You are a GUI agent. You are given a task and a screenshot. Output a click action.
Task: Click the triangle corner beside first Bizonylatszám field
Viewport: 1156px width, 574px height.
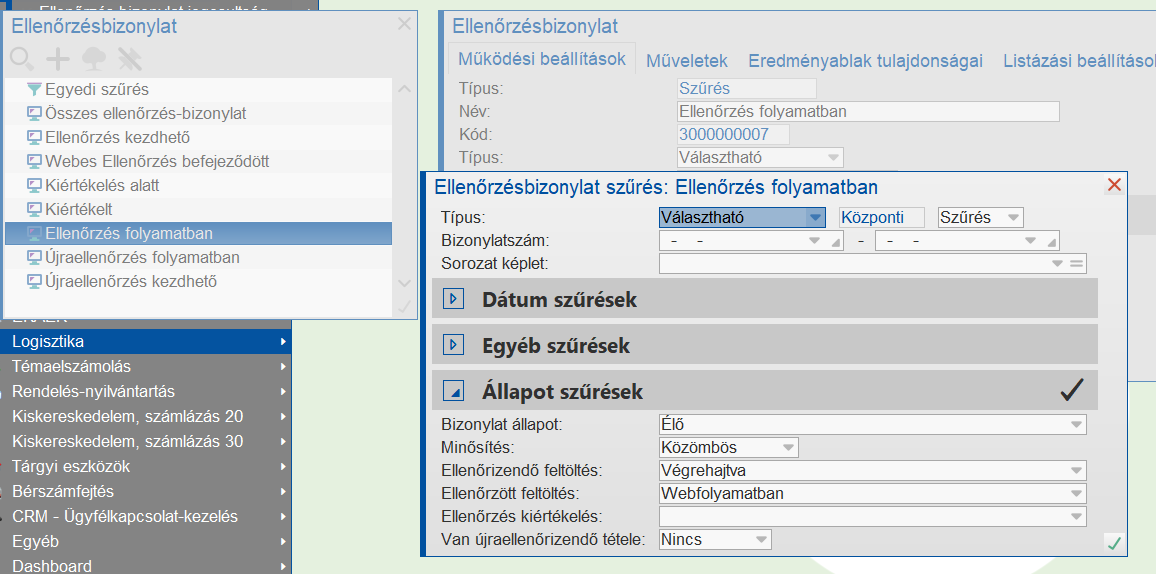tap(836, 242)
